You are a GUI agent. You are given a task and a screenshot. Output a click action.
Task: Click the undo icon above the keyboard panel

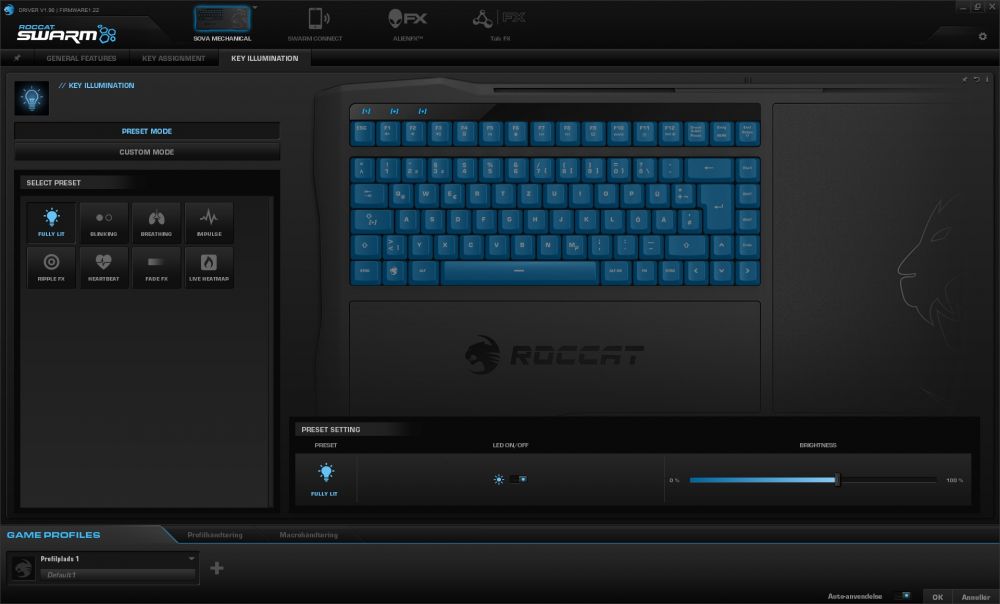coord(976,80)
